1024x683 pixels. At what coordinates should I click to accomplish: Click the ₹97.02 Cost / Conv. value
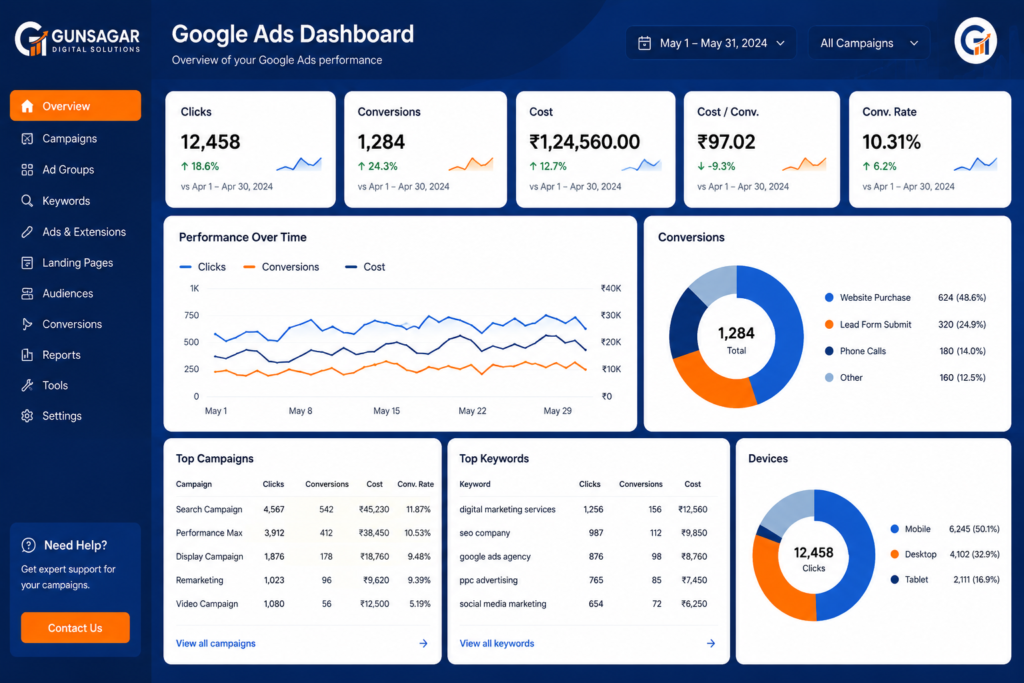pyautogui.click(x=726, y=142)
